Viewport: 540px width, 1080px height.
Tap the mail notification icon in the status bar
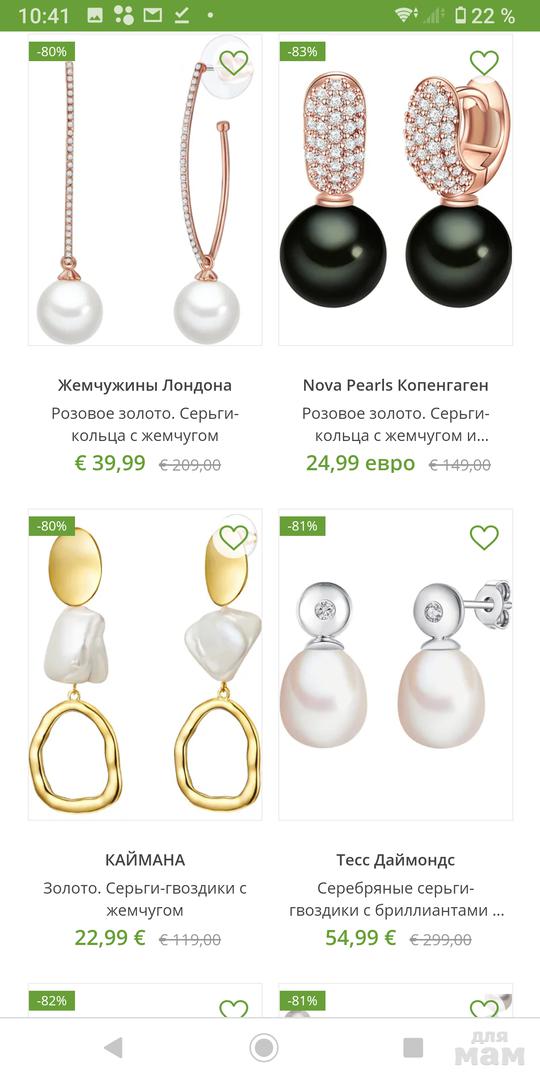153,15
